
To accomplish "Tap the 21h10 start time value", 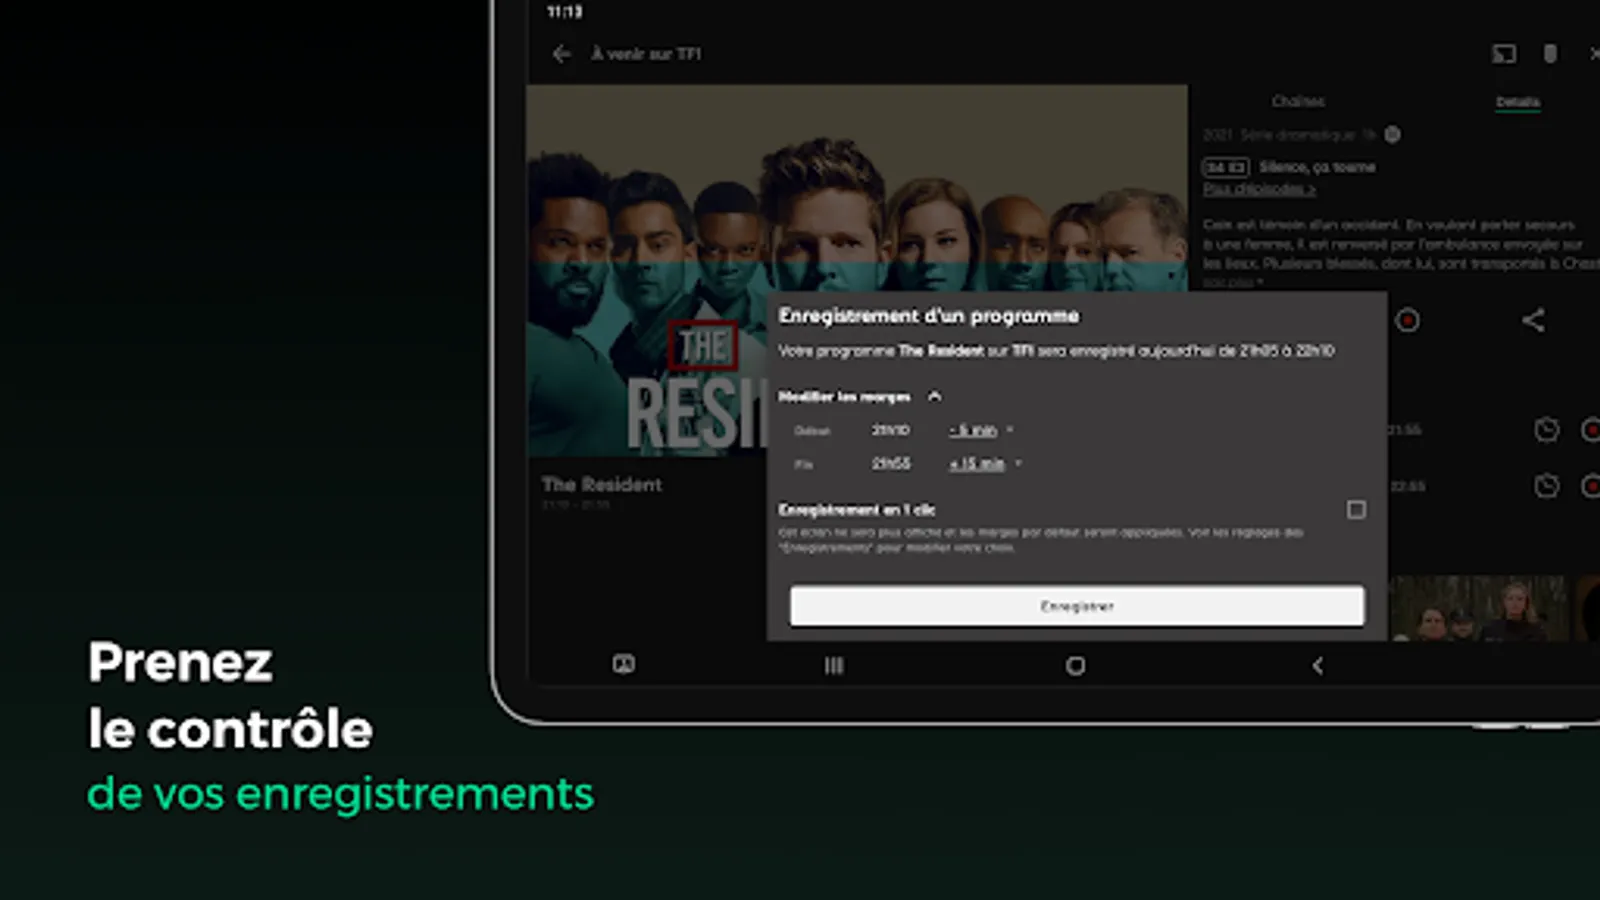I will 890,430.
